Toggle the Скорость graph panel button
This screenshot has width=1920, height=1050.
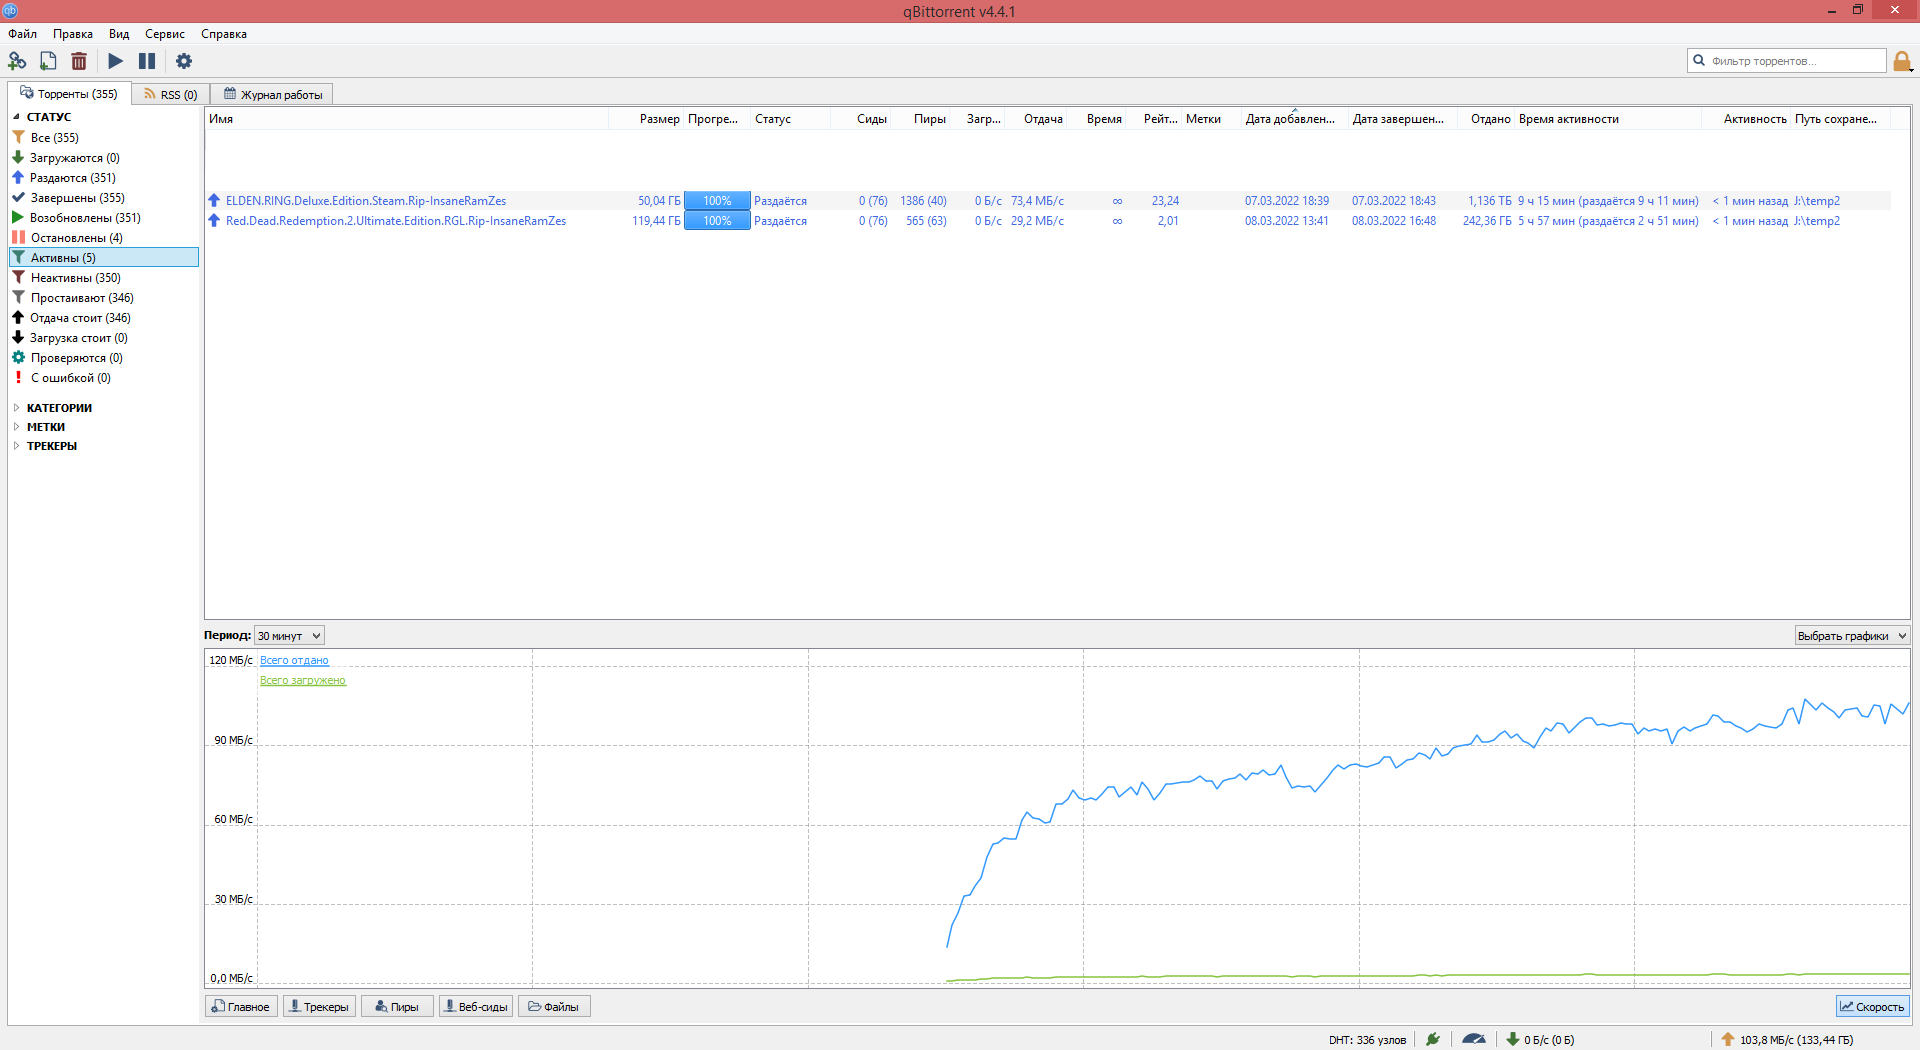pos(1872,1007)
